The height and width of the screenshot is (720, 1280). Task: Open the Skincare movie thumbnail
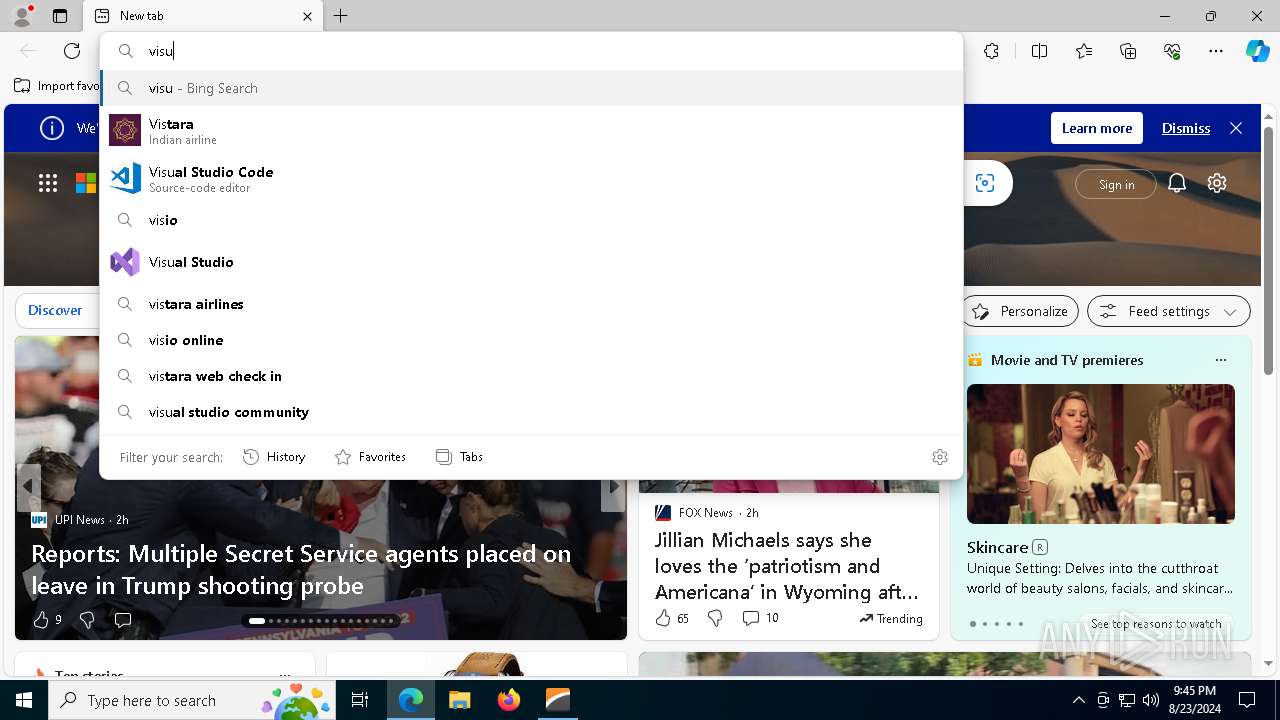pos(1101,454)
